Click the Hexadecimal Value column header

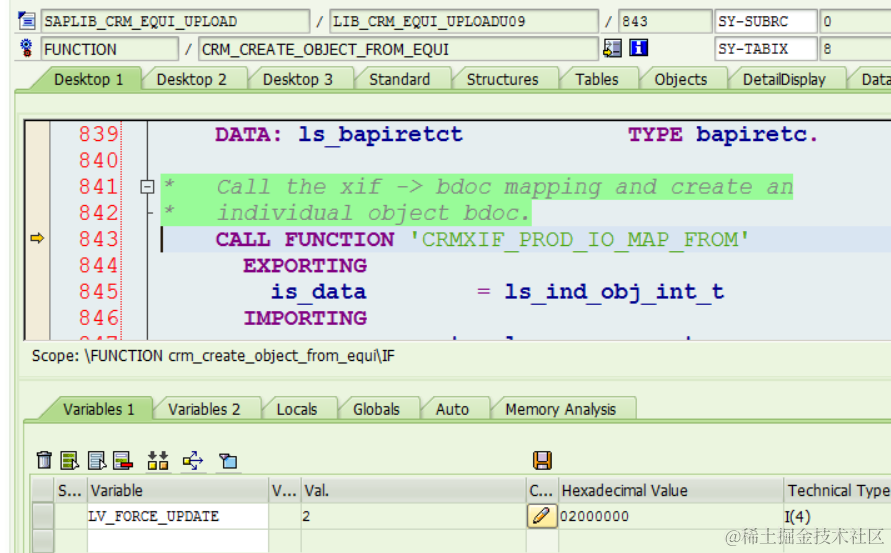(x=671, y=490)
